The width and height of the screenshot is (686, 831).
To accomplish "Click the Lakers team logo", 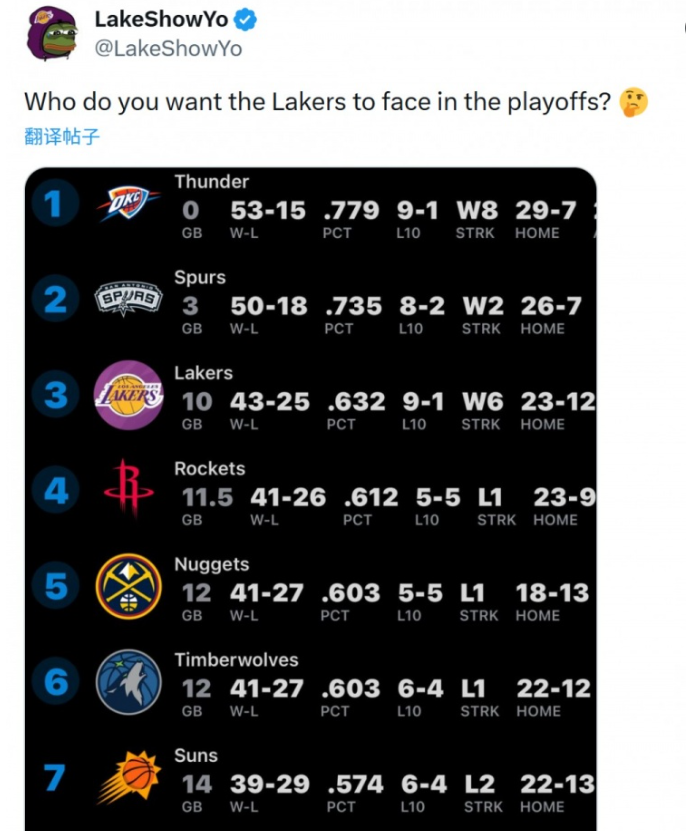I will pos(128,395).
